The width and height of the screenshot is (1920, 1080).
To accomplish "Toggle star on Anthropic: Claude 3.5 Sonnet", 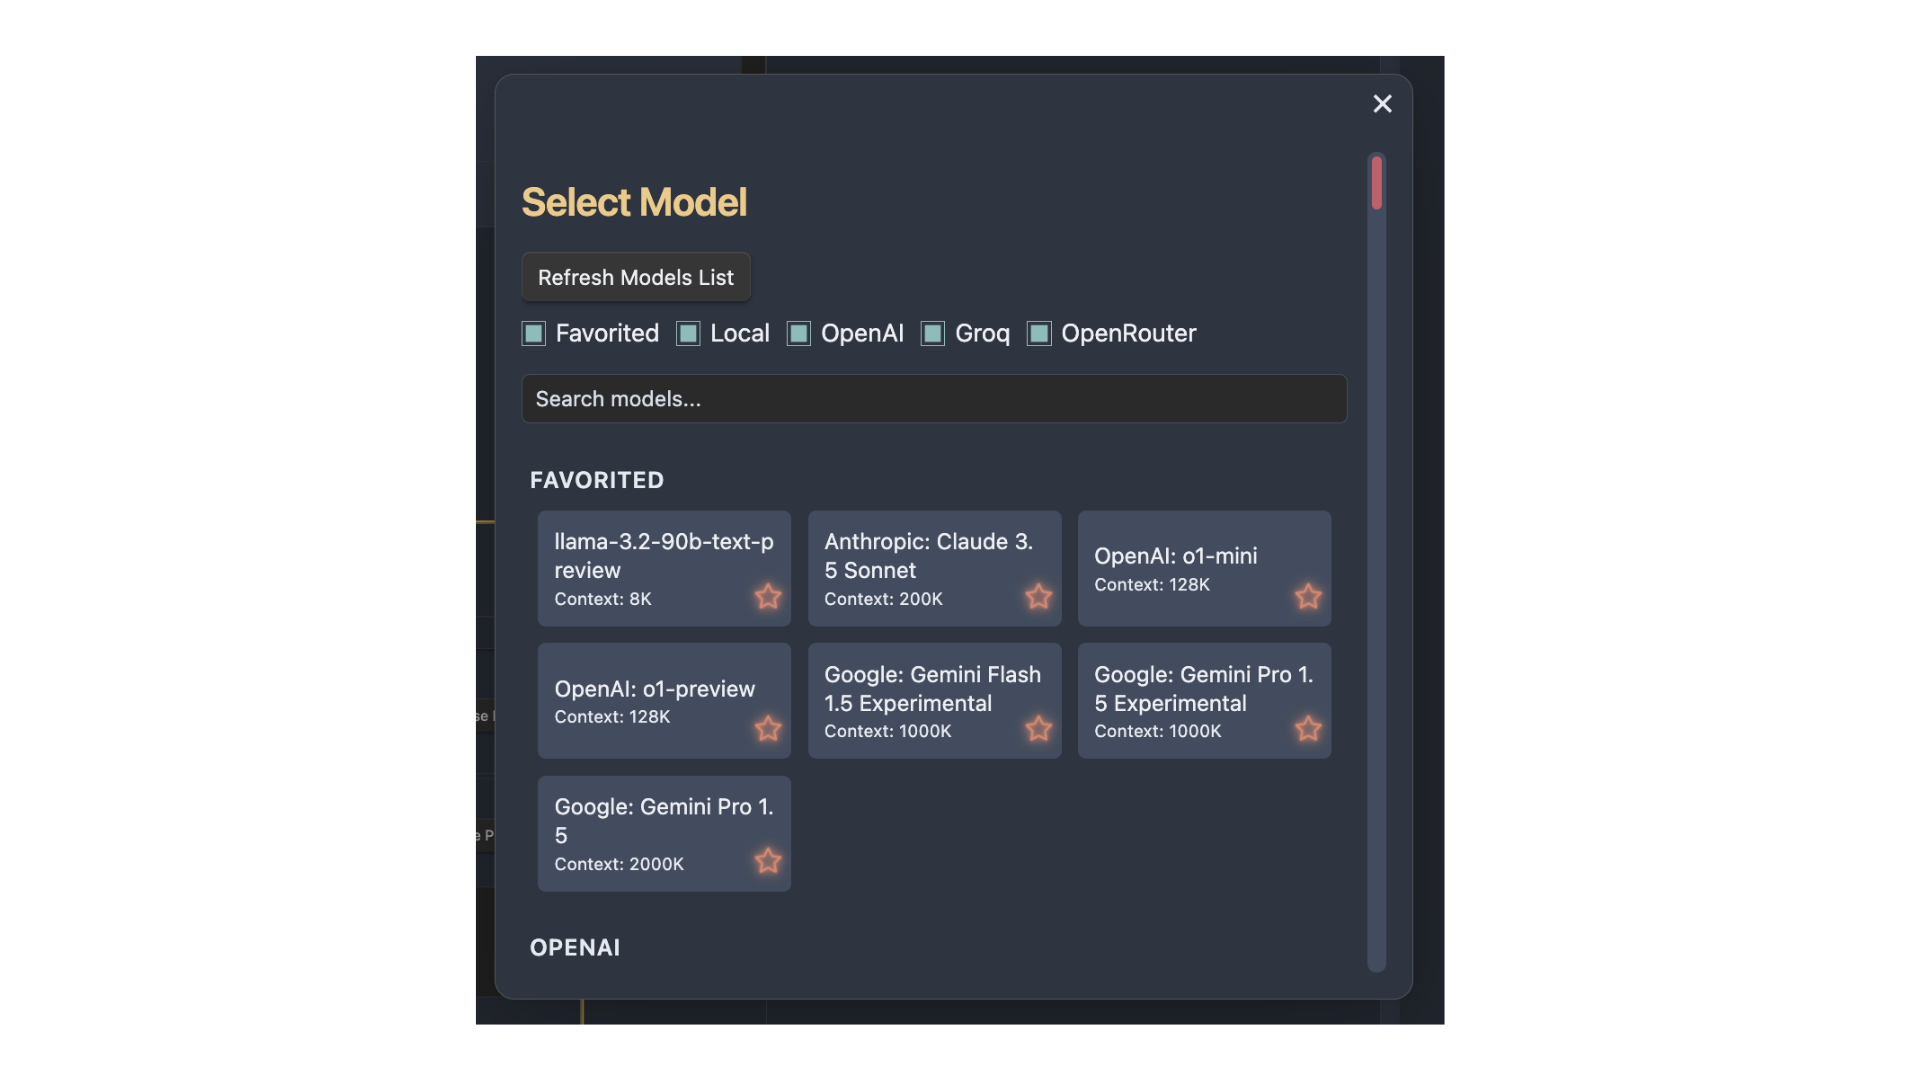I will 1038,597.
